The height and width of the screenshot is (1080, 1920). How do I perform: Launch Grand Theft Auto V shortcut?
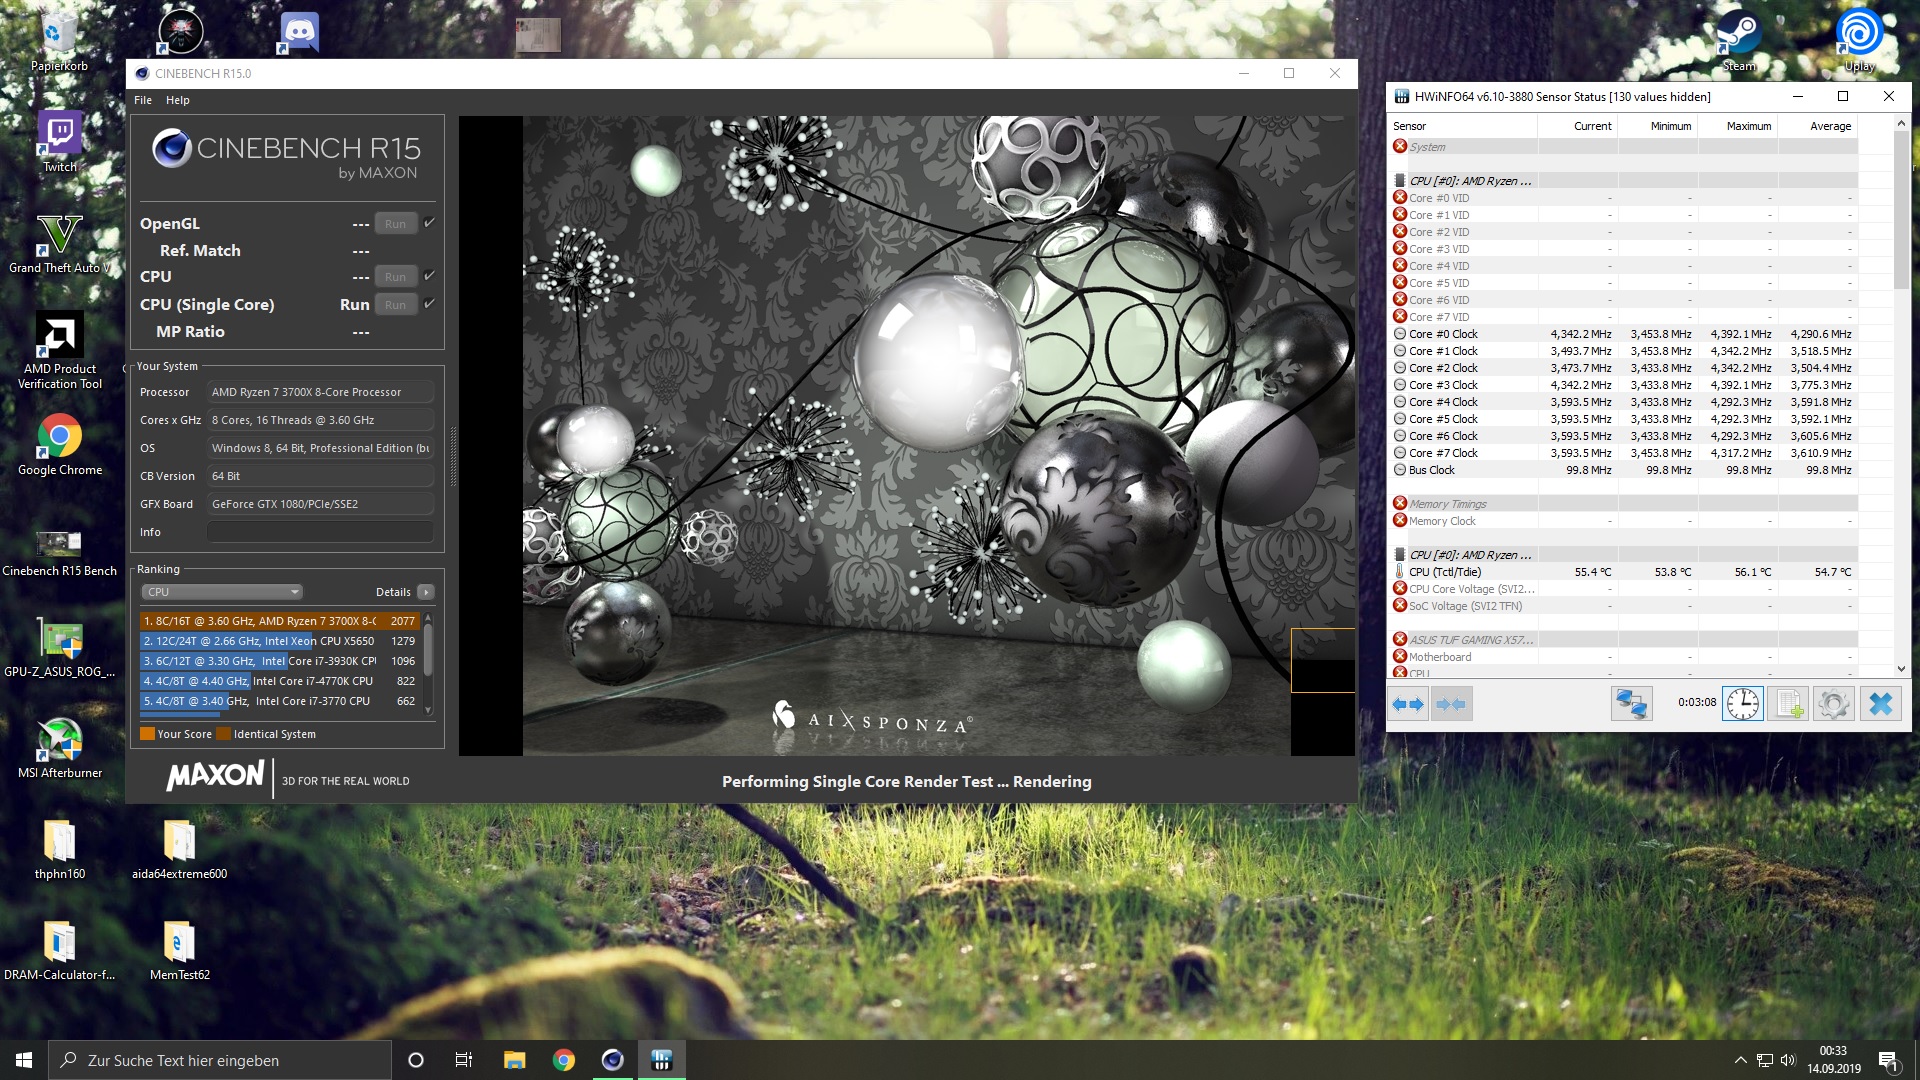pyautogui.click(x=59, y=243)
